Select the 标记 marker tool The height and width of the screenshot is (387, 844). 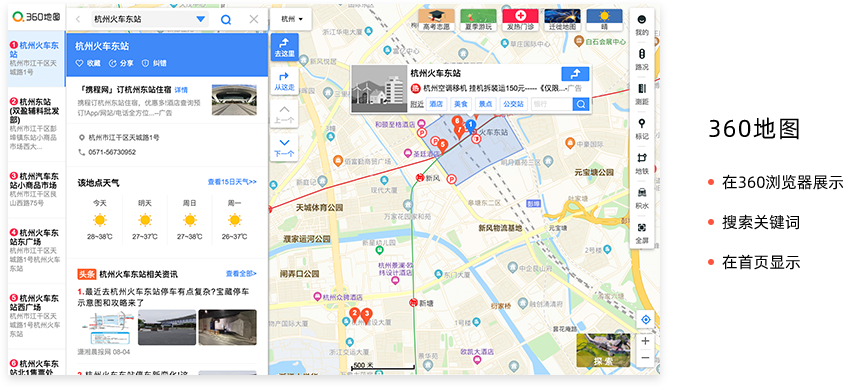coord(642,129)
